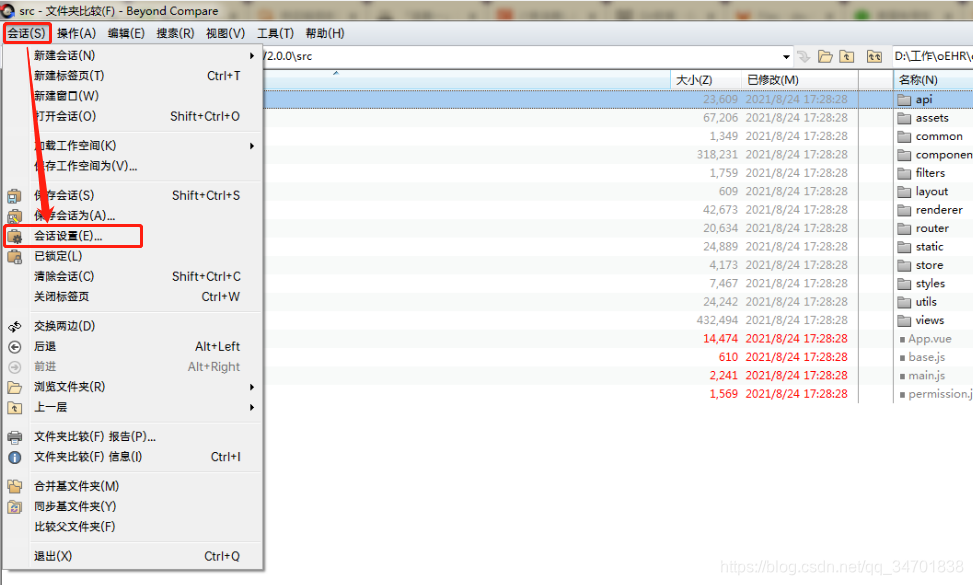The height and width of the screenshot is (585, 973).
Task: Click the 同步基文件夹(Y) icon
Action: click(x=14, y=507)
